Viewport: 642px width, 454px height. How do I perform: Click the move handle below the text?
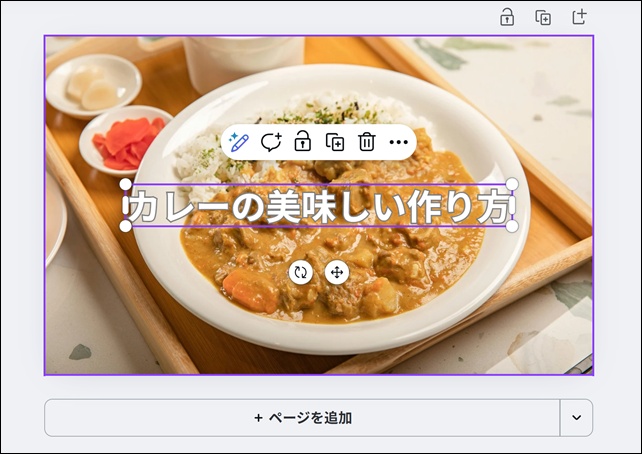[337, 272]
